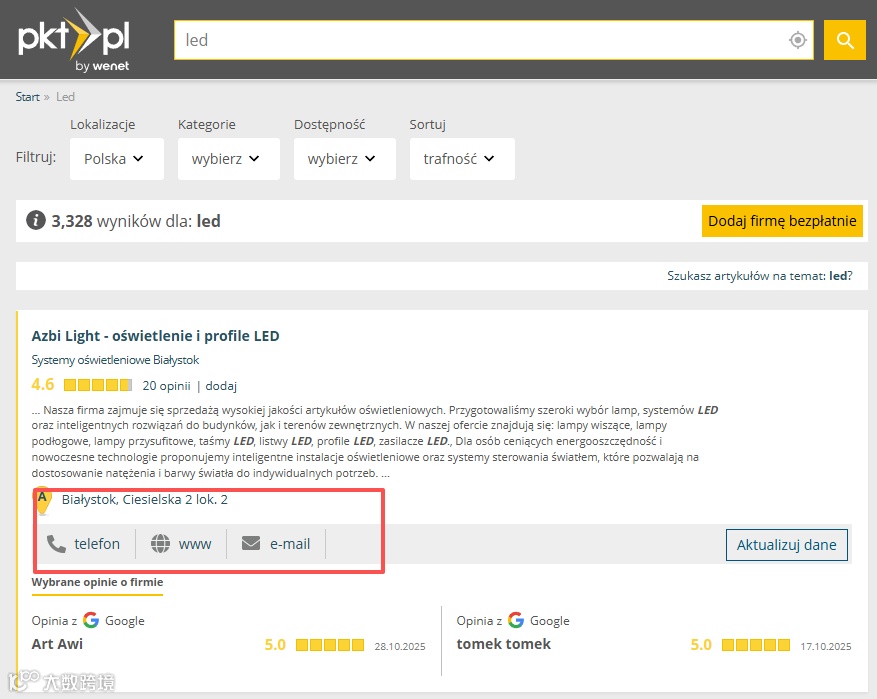Click the 20 opinii link
The image size is (877, 699).
click(166, 386)
